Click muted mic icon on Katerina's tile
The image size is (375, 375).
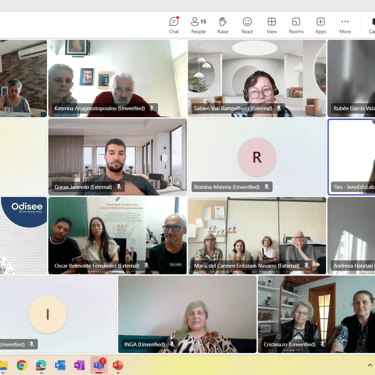click(152, 108)
